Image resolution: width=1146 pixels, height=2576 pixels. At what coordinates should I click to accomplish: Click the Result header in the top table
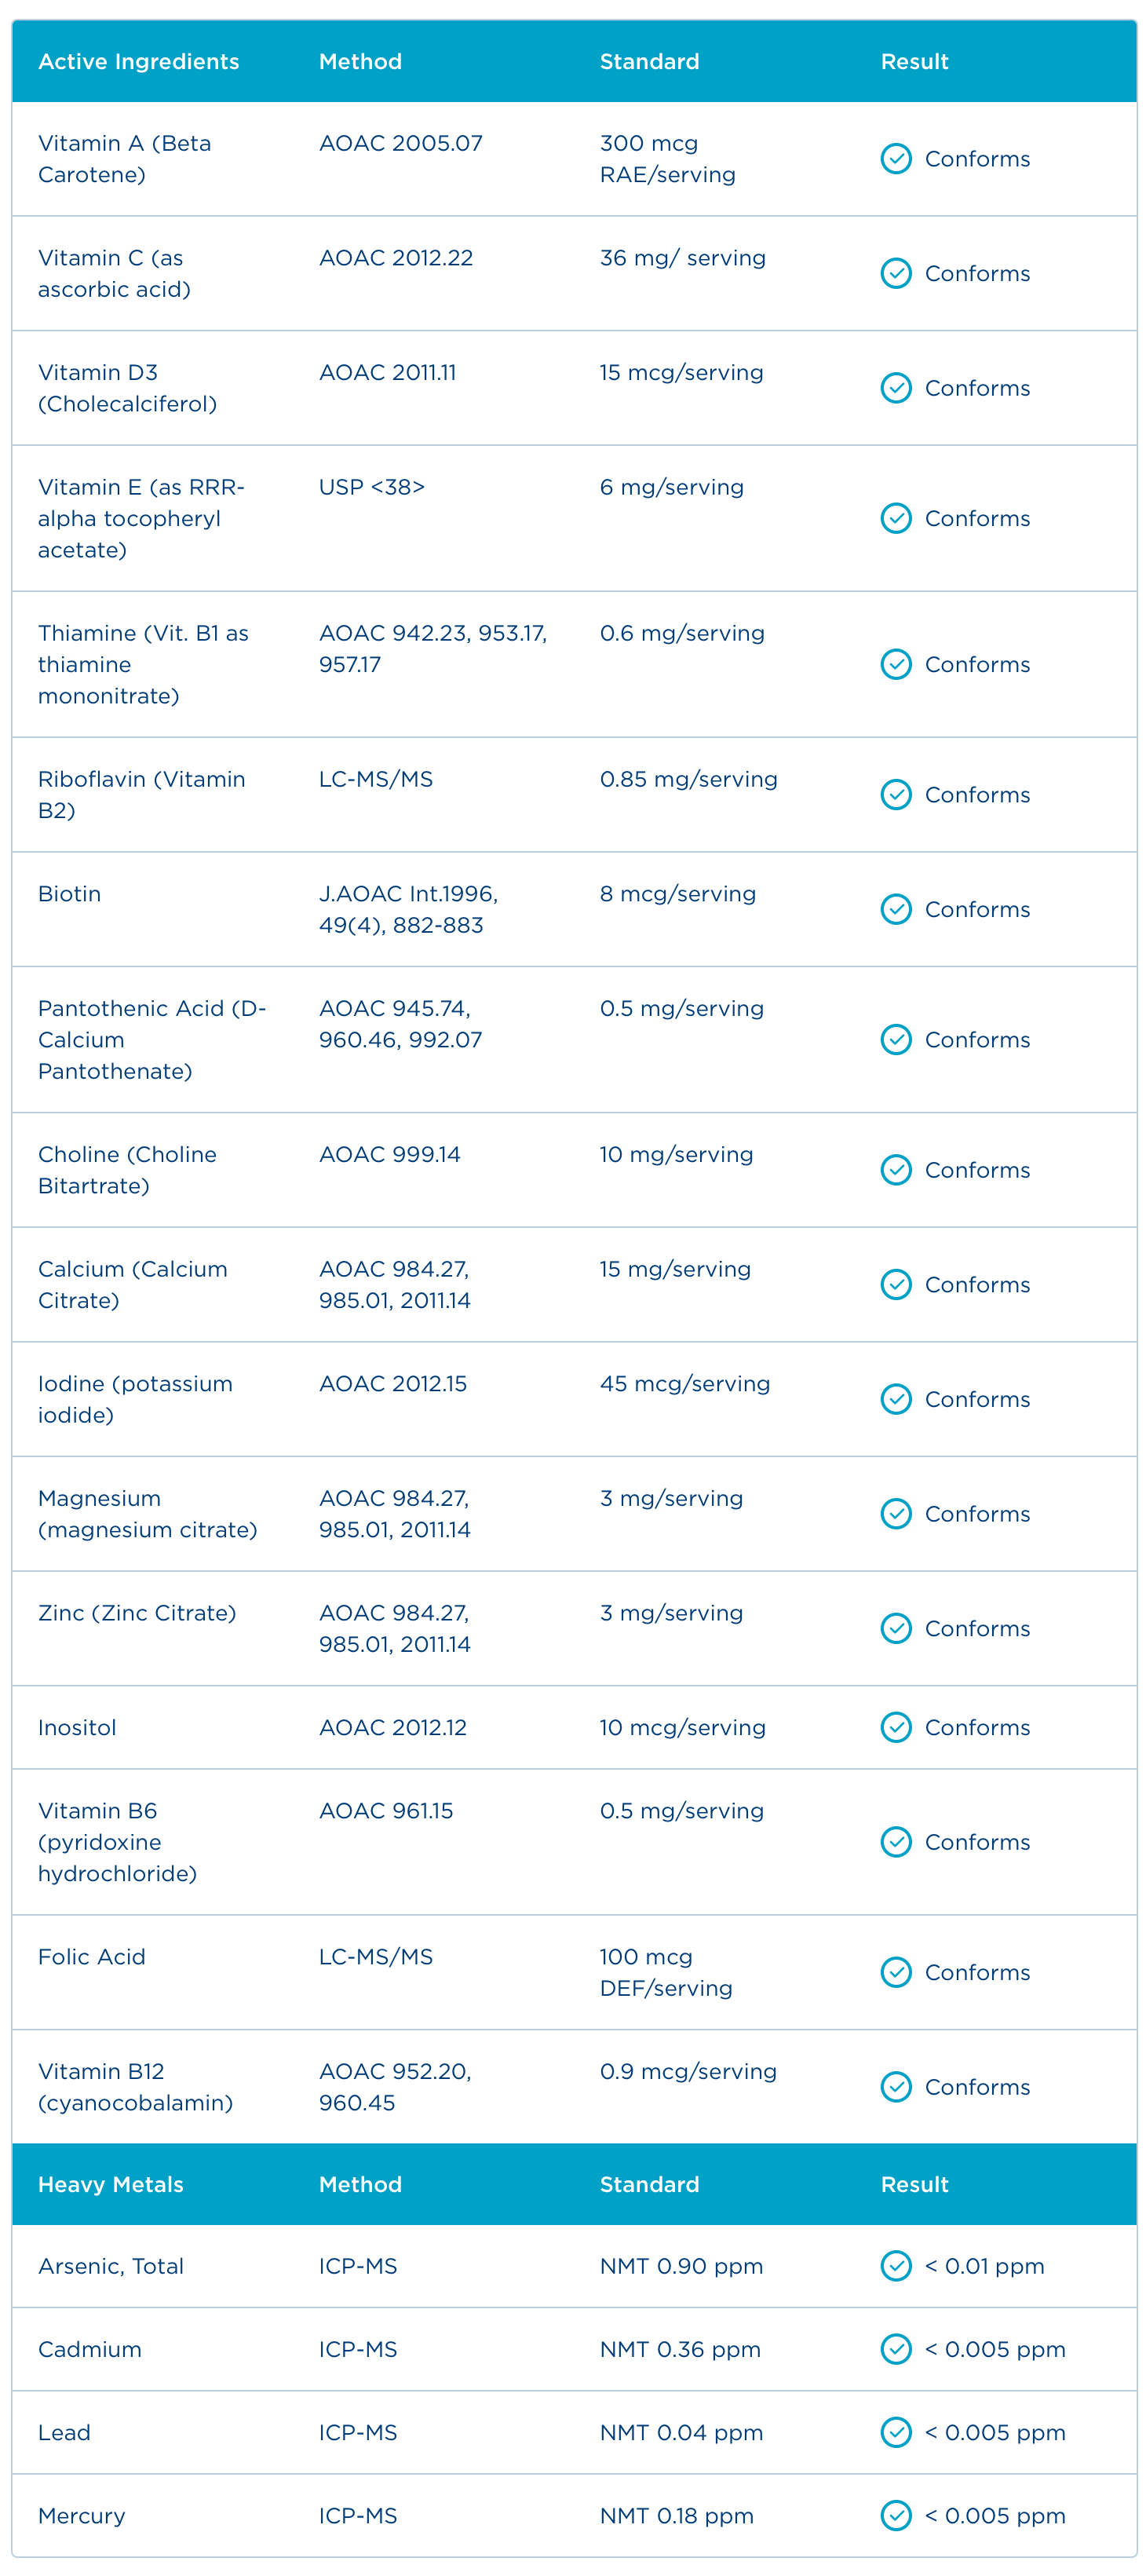[x=914, y=62]
